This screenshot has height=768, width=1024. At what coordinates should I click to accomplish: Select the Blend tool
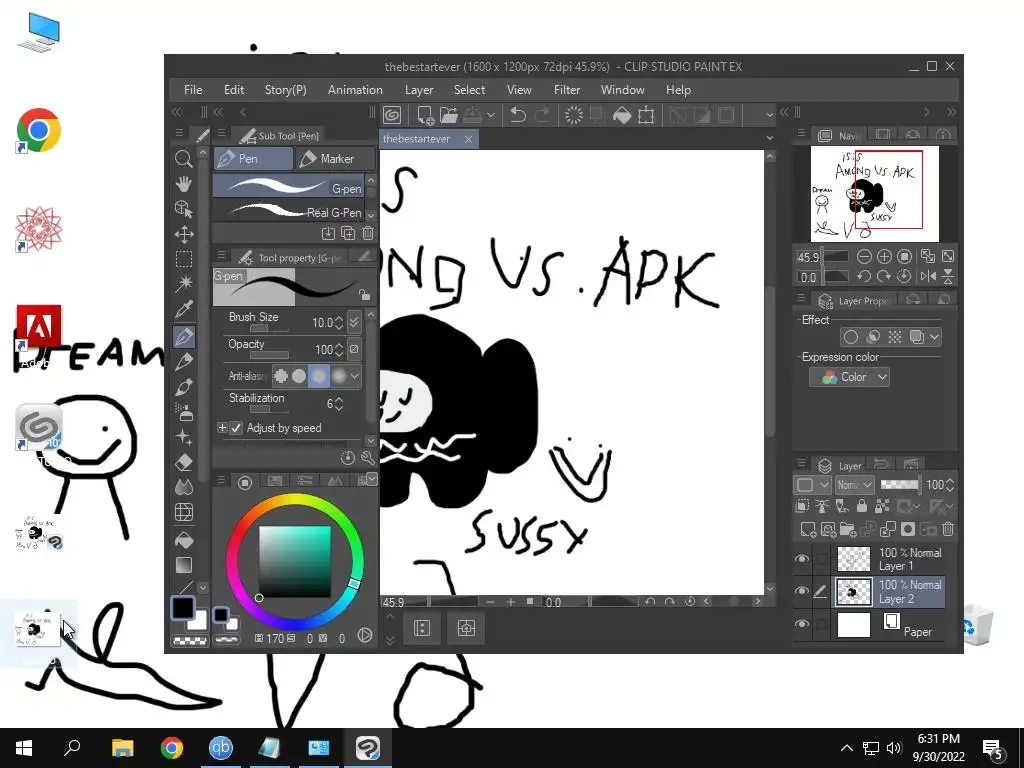coord(184,487)
